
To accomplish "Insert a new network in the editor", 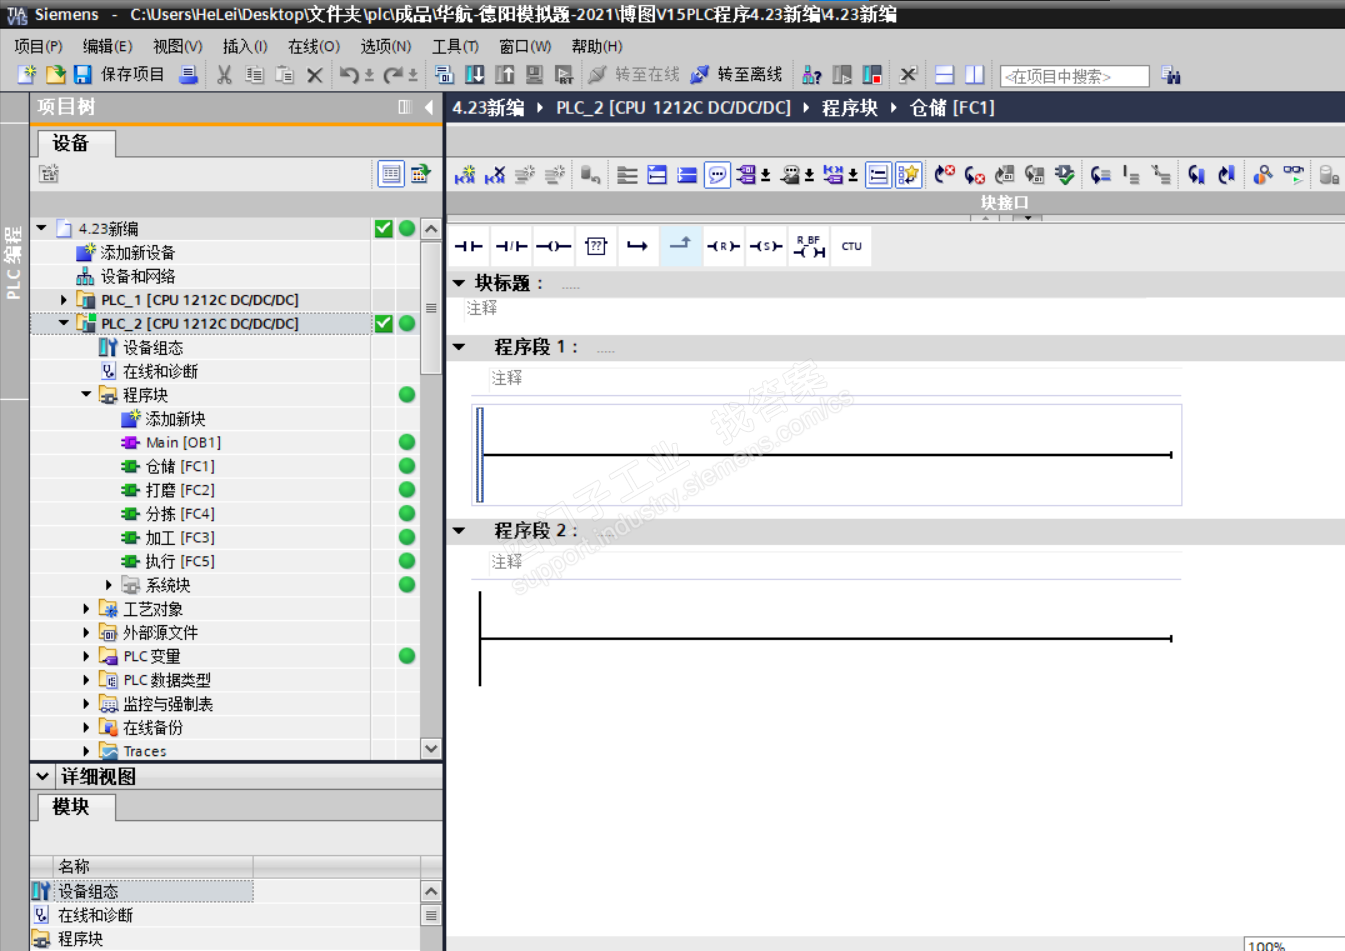I will pos(465,175).
